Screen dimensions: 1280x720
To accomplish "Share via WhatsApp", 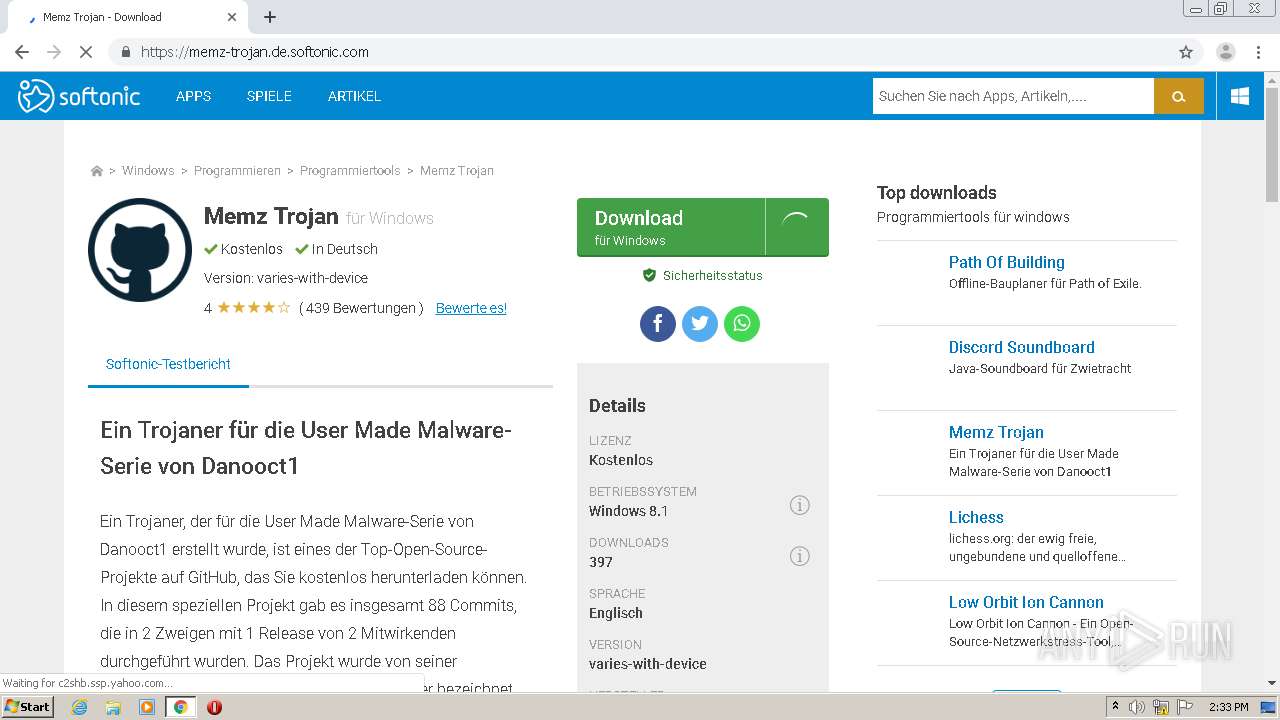I will click(x=741, y=323).
